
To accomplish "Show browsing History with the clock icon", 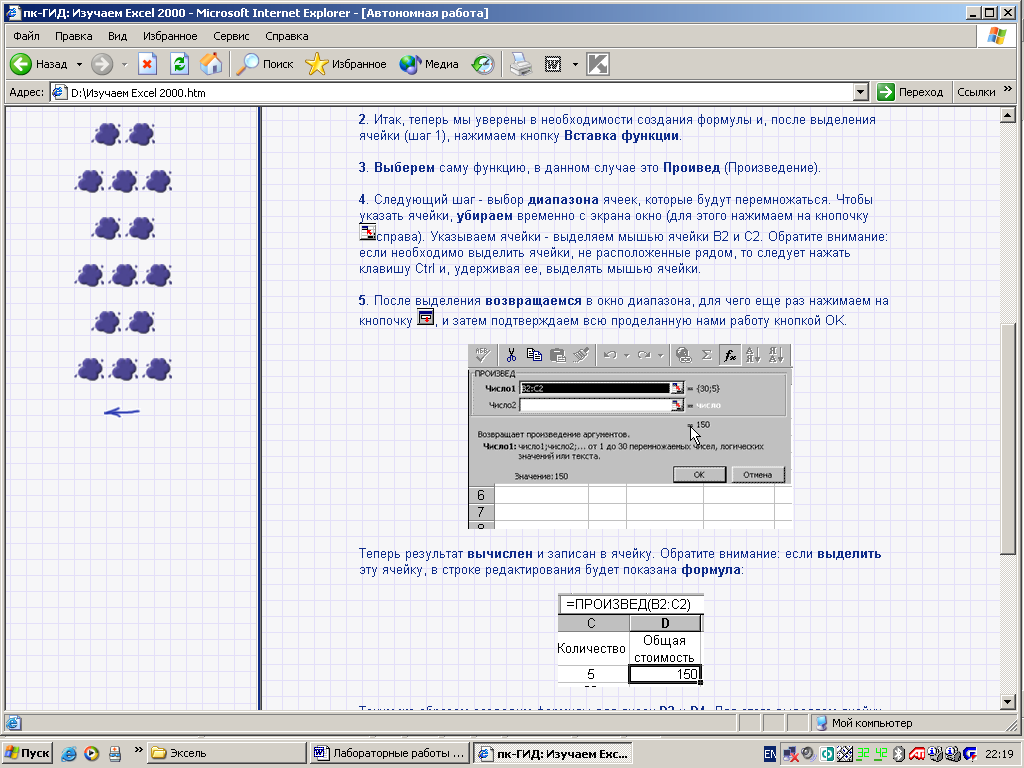I will coord(483,64).
